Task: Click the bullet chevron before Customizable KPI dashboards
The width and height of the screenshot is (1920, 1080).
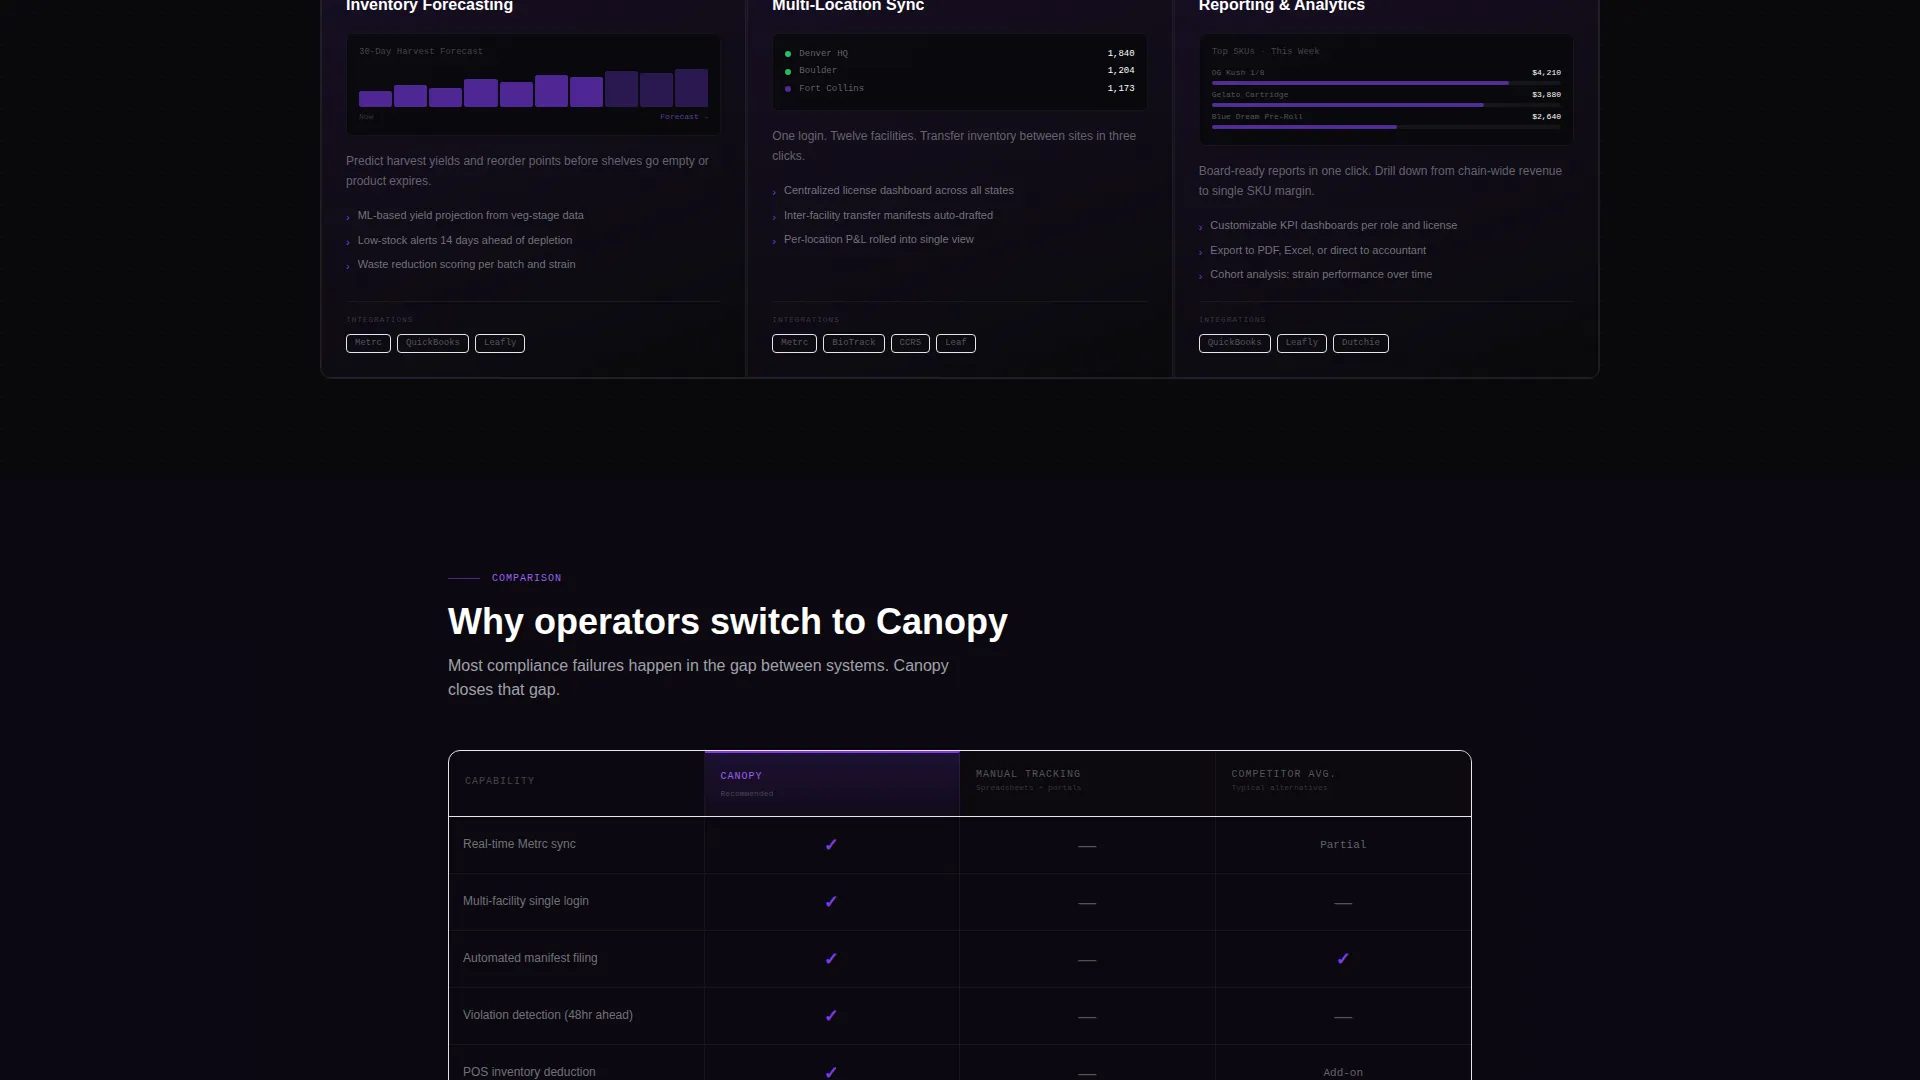Action: coord(1201,227)
